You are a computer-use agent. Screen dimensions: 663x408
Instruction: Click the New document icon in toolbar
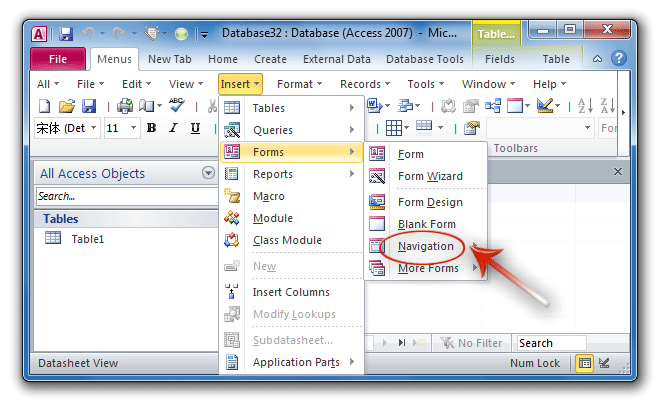pyautogui.click(x=44, y=106)
